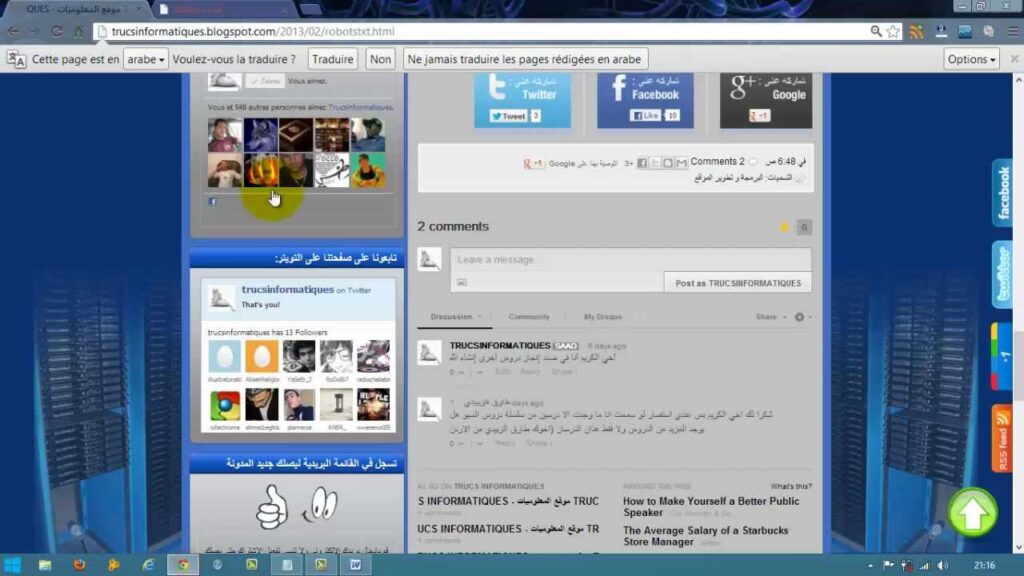Choose Ne jamais traduire les pages rédigées en arabe
The image size is (1024, 576).
(x=524, y=59)
